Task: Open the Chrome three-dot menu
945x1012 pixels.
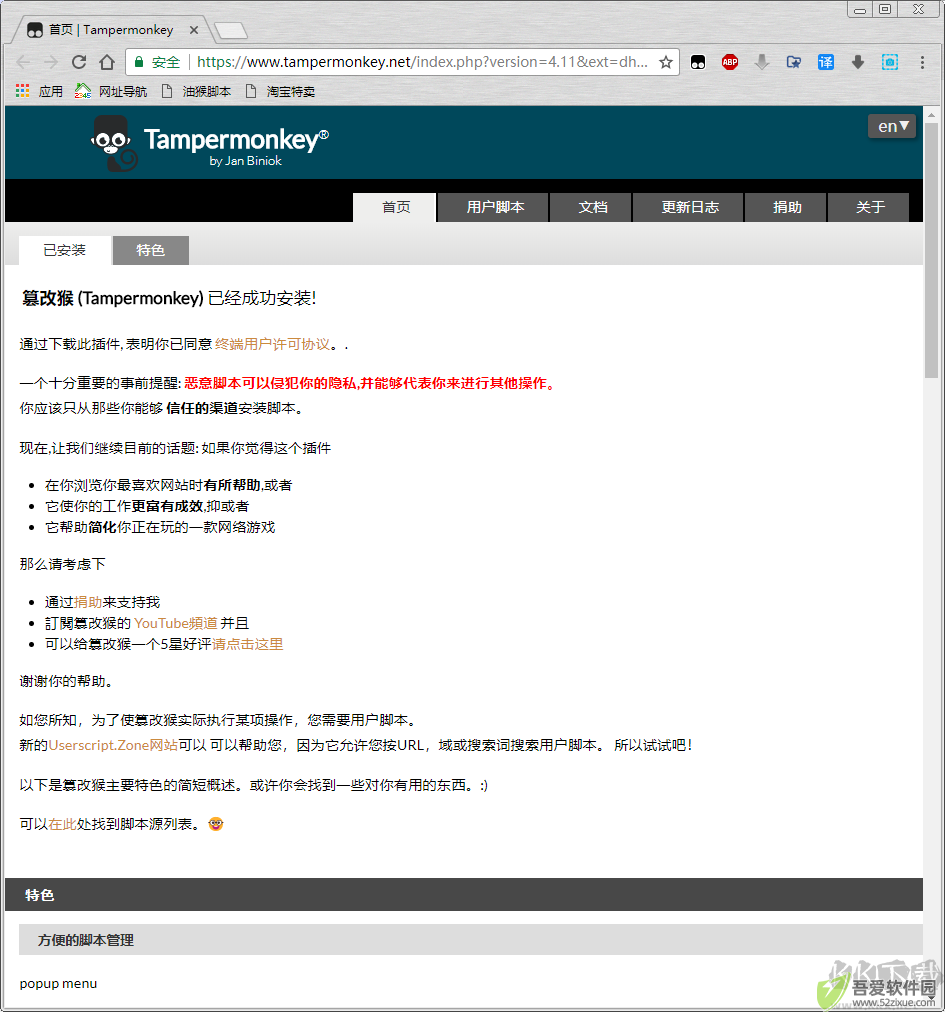Action: pyautogui.click(x=922, y=62)
